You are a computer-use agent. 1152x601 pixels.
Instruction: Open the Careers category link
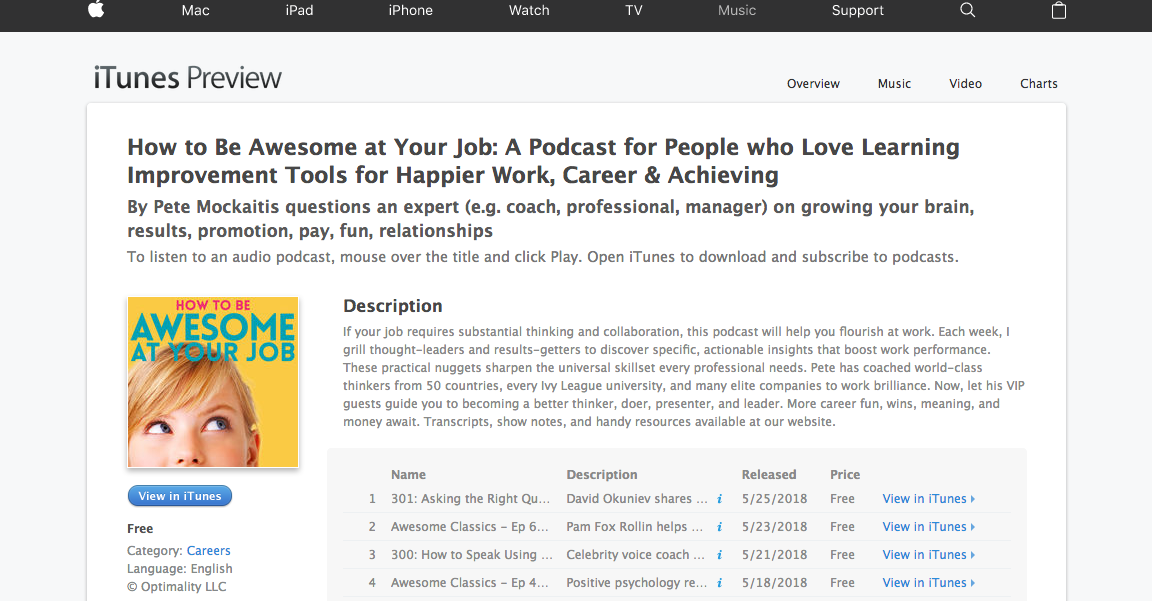(x=208, y=551)
